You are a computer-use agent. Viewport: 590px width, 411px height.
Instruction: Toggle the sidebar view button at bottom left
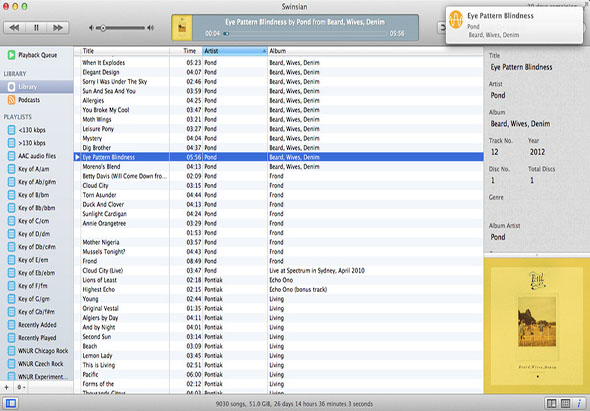(x=11, y=403)
